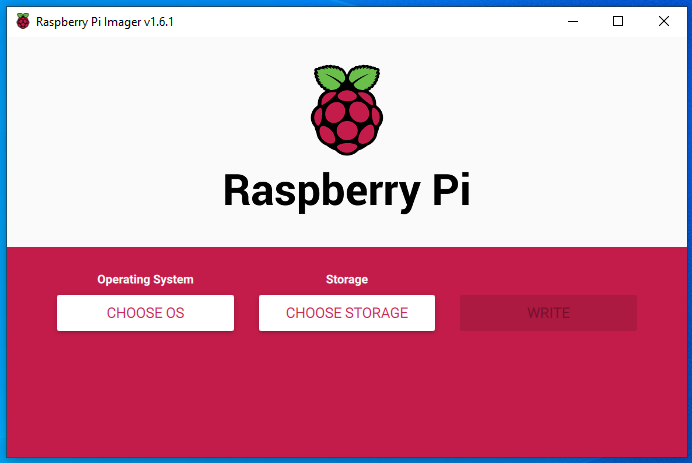Open the CHOOSE OS selection button
Image resolution: width=692 pixels, height=463 pixels.
(x=145, y=313)
